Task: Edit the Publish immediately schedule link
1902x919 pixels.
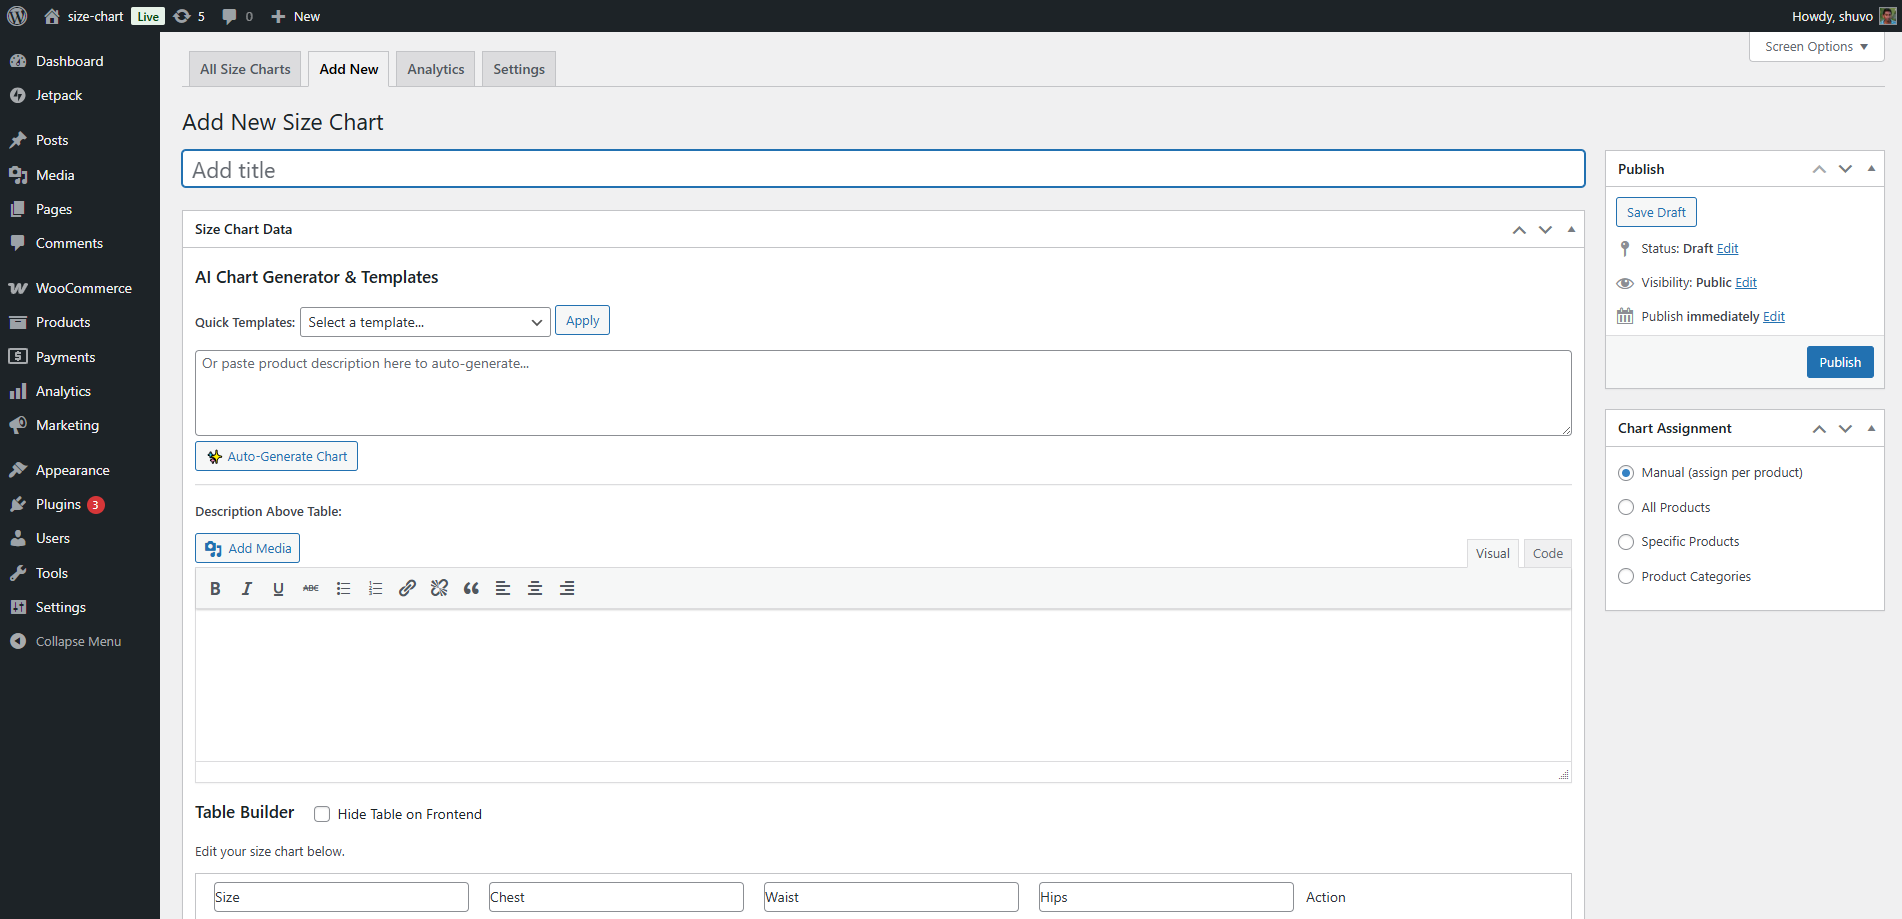Action: pyautogui.click(x=1774, y=317)
